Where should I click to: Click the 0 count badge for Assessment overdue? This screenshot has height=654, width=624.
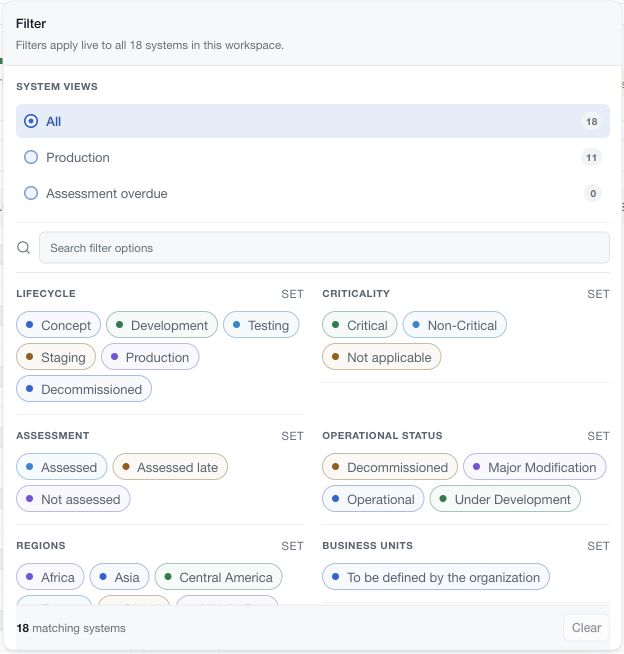593,194
